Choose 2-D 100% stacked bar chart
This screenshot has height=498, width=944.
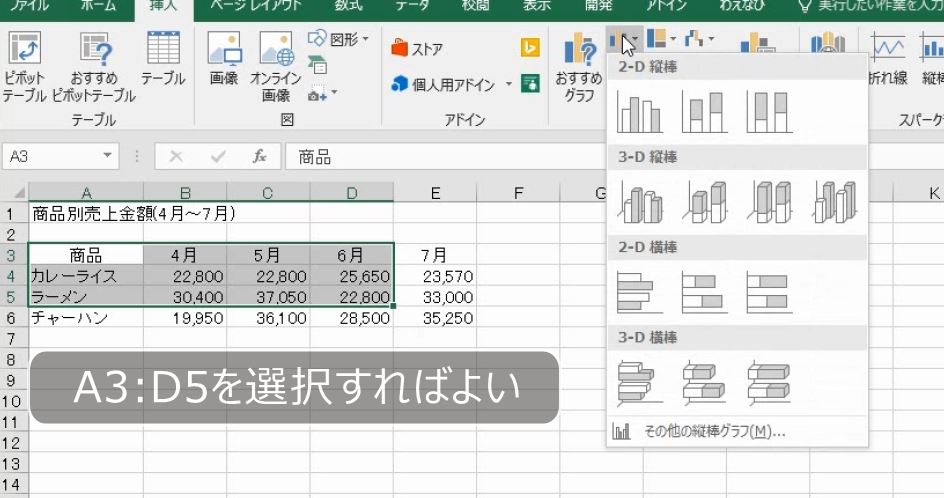(769, 293)
